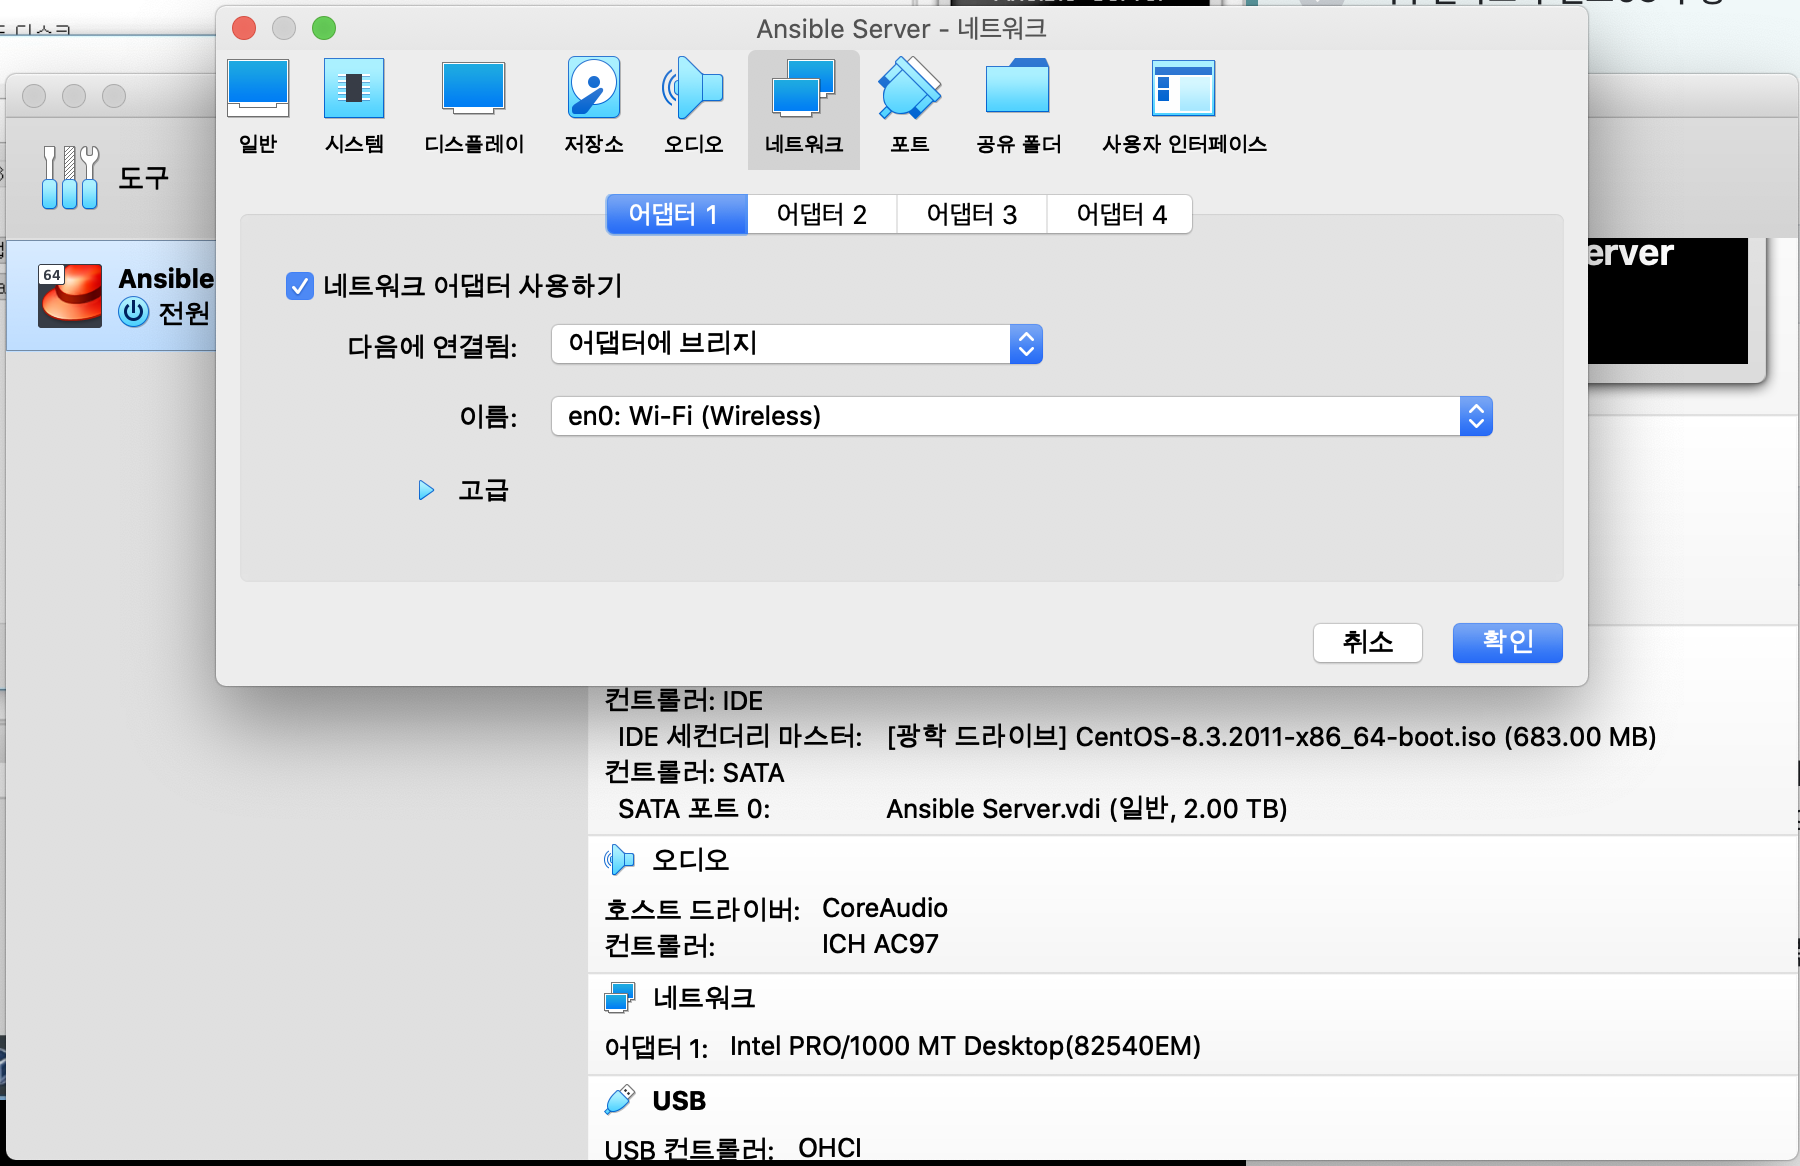Click the 도구 (Tools) label in Manager sidebar
The height and width of the screenshot is (1166, 1800).
coord(144,178)
